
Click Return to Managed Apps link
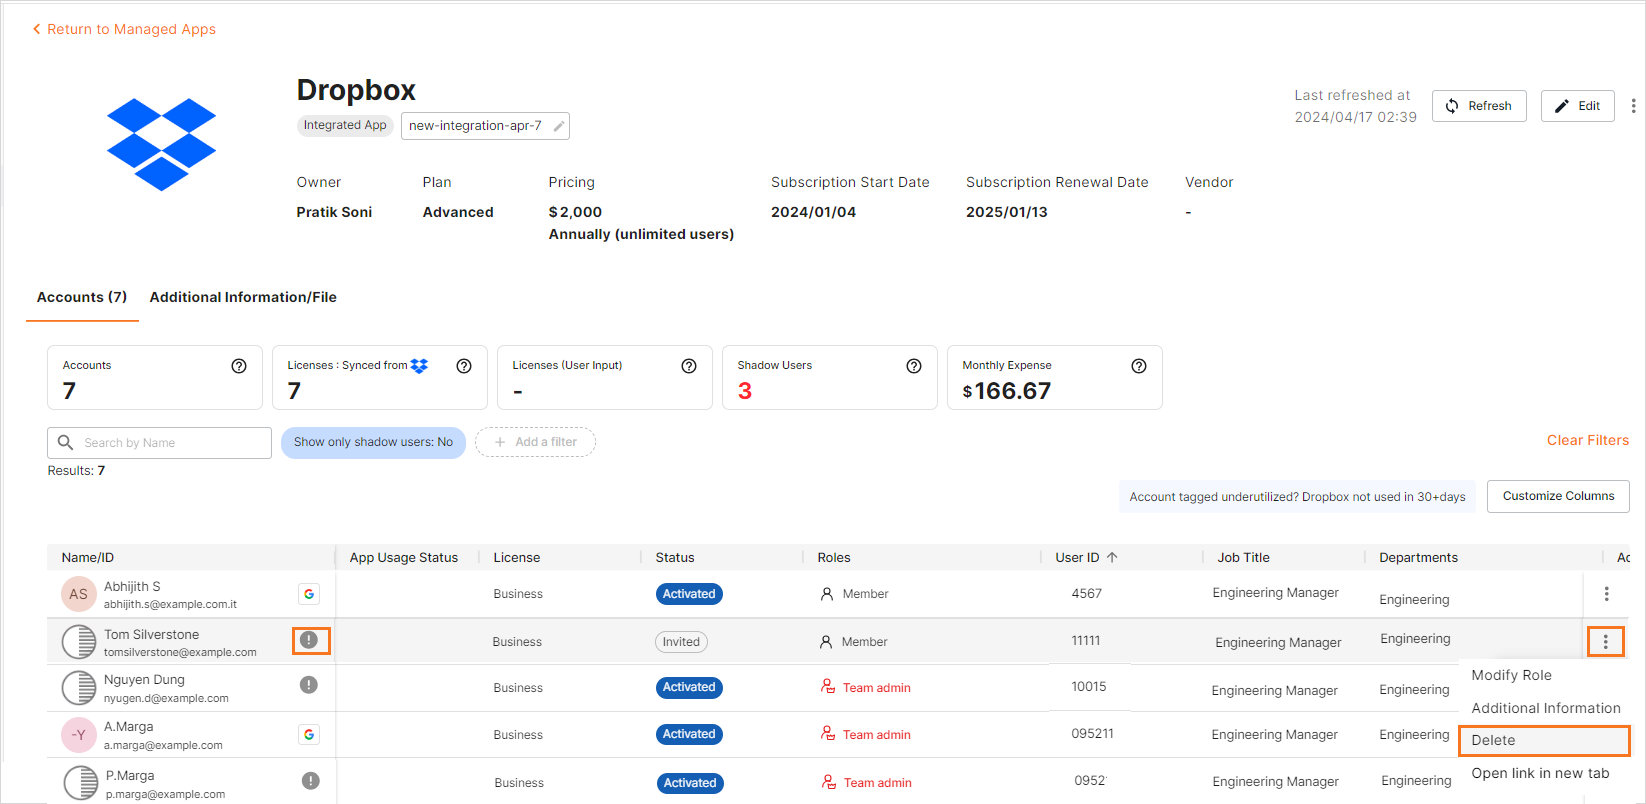pos(124,29)
